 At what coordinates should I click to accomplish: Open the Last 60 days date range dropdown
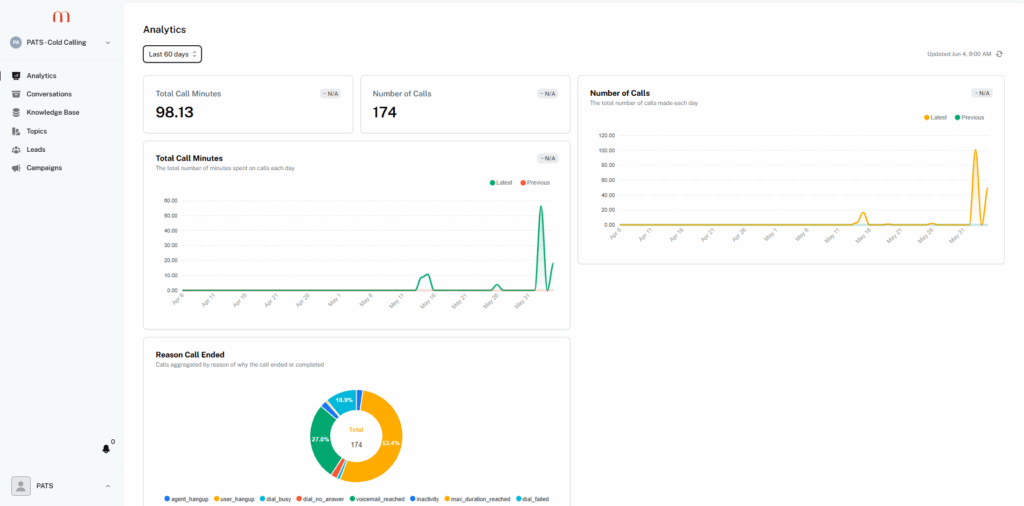click(x=172, y=54)
